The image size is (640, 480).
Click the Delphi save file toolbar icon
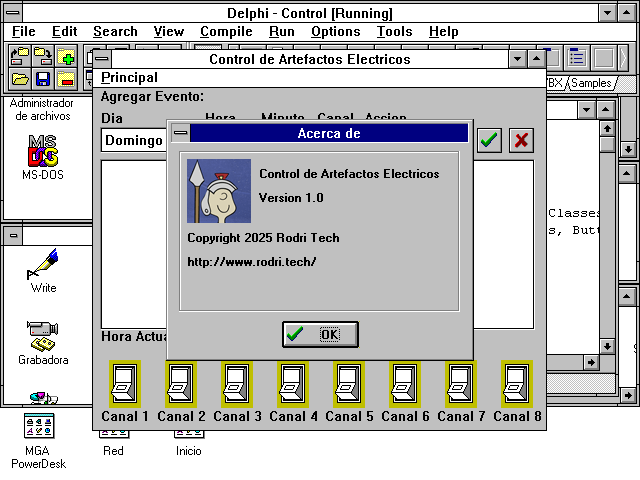point(43,78)
